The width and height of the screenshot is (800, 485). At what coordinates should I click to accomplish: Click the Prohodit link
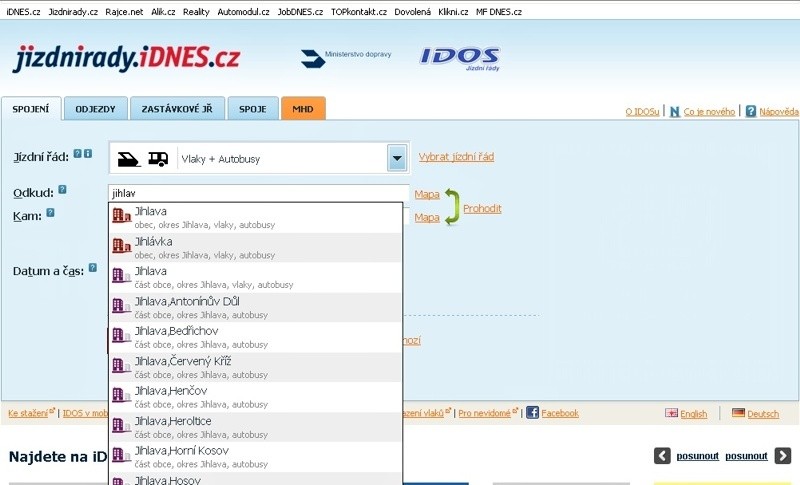pyautogui.click(x=482, y=209)
